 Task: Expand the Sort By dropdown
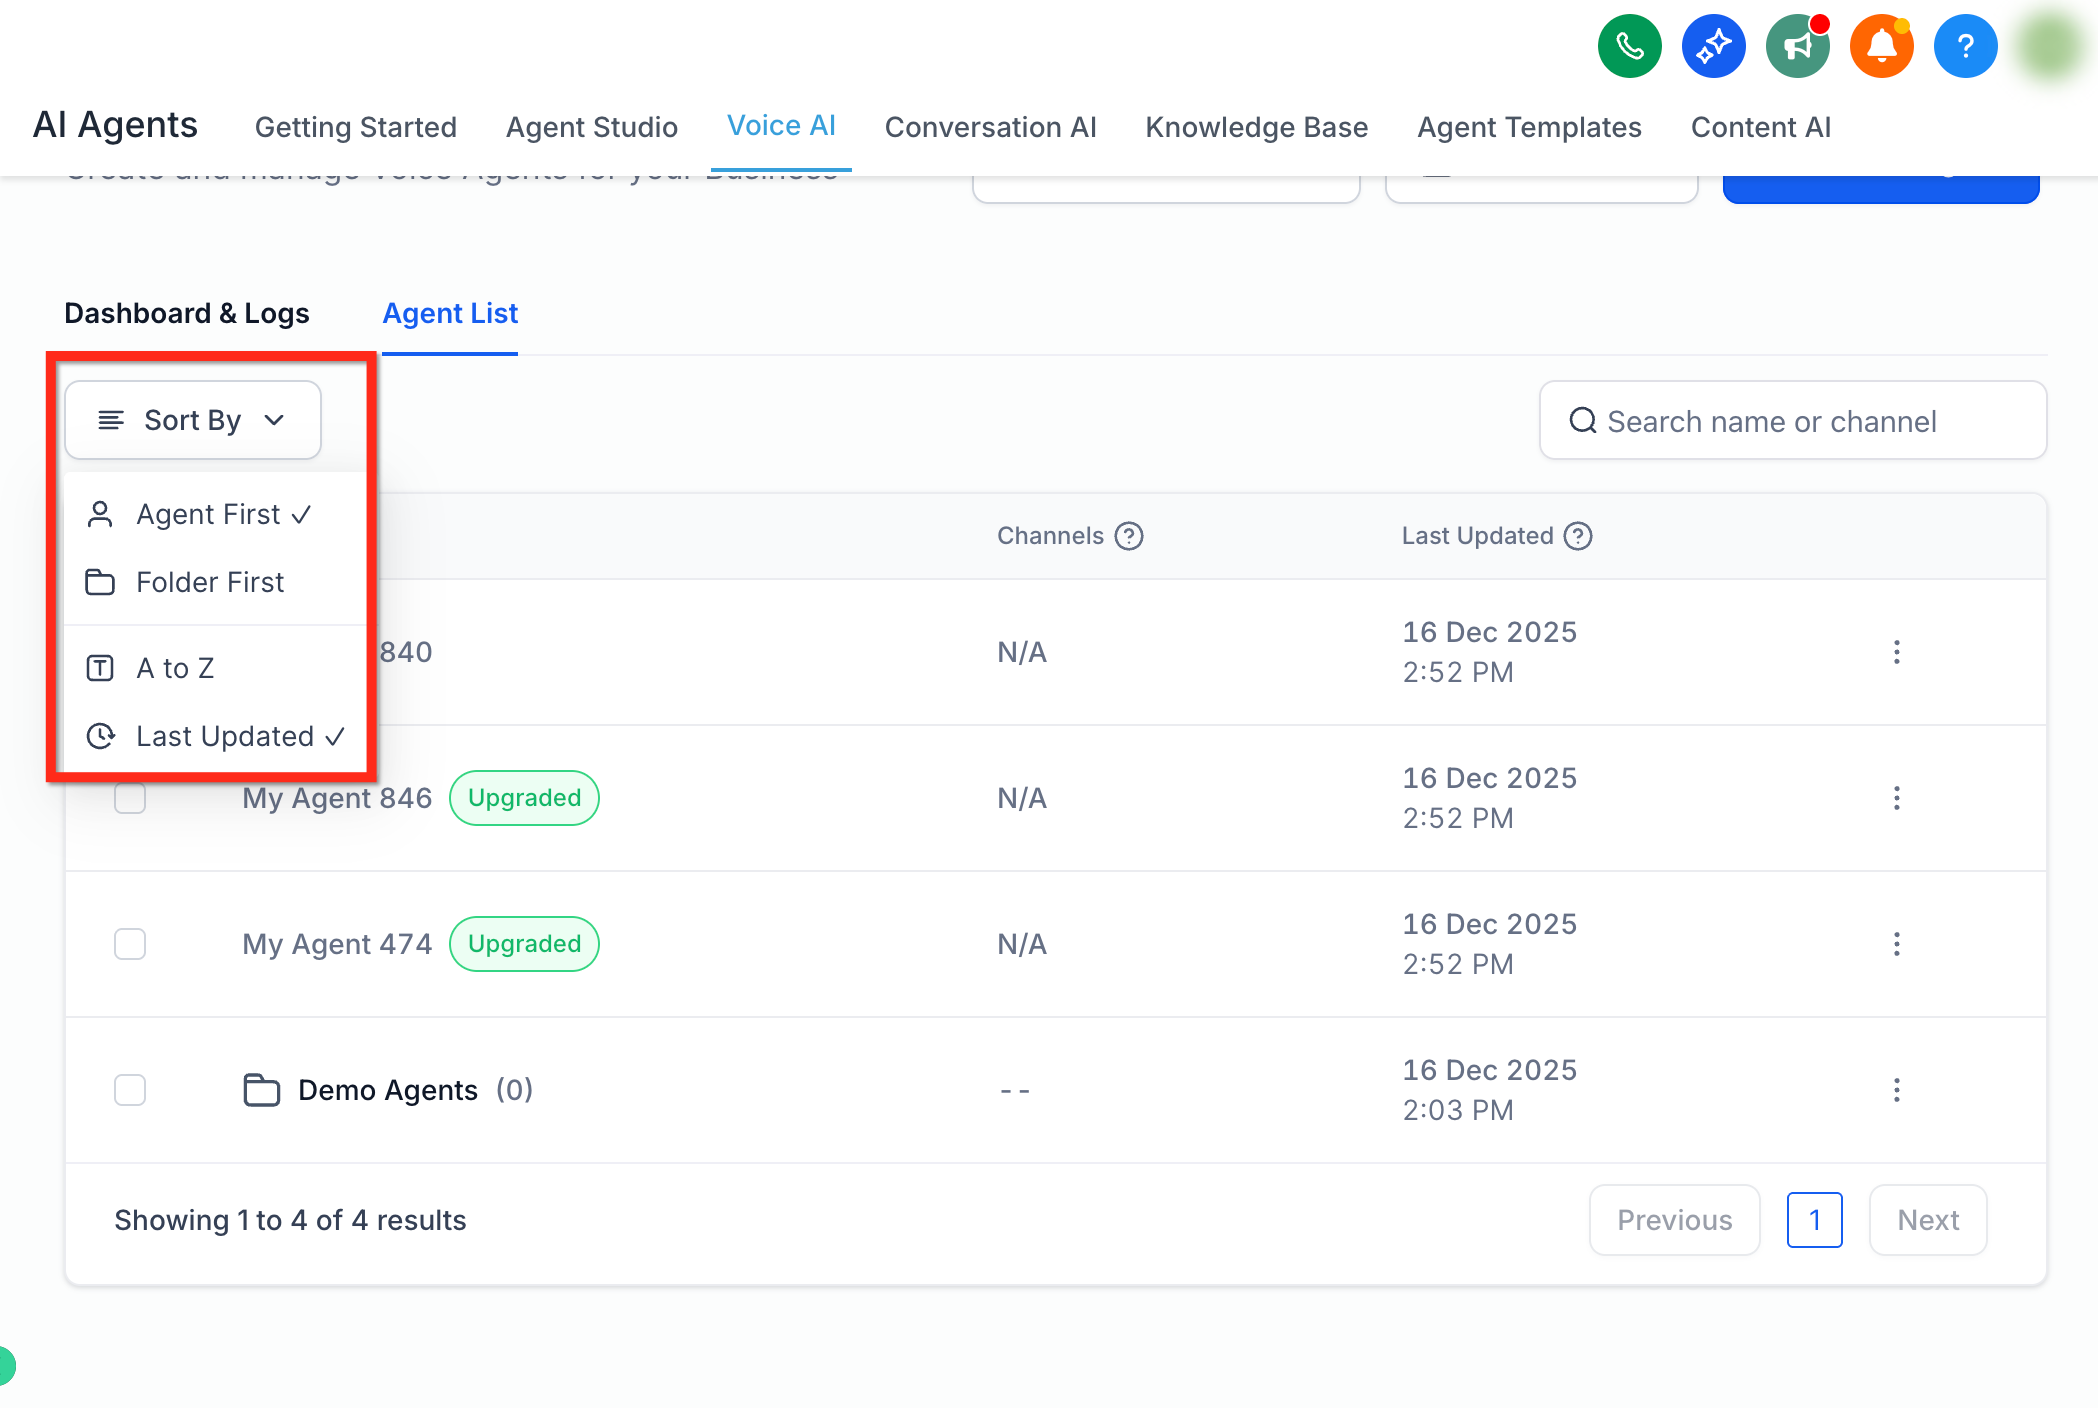[193, 420]
